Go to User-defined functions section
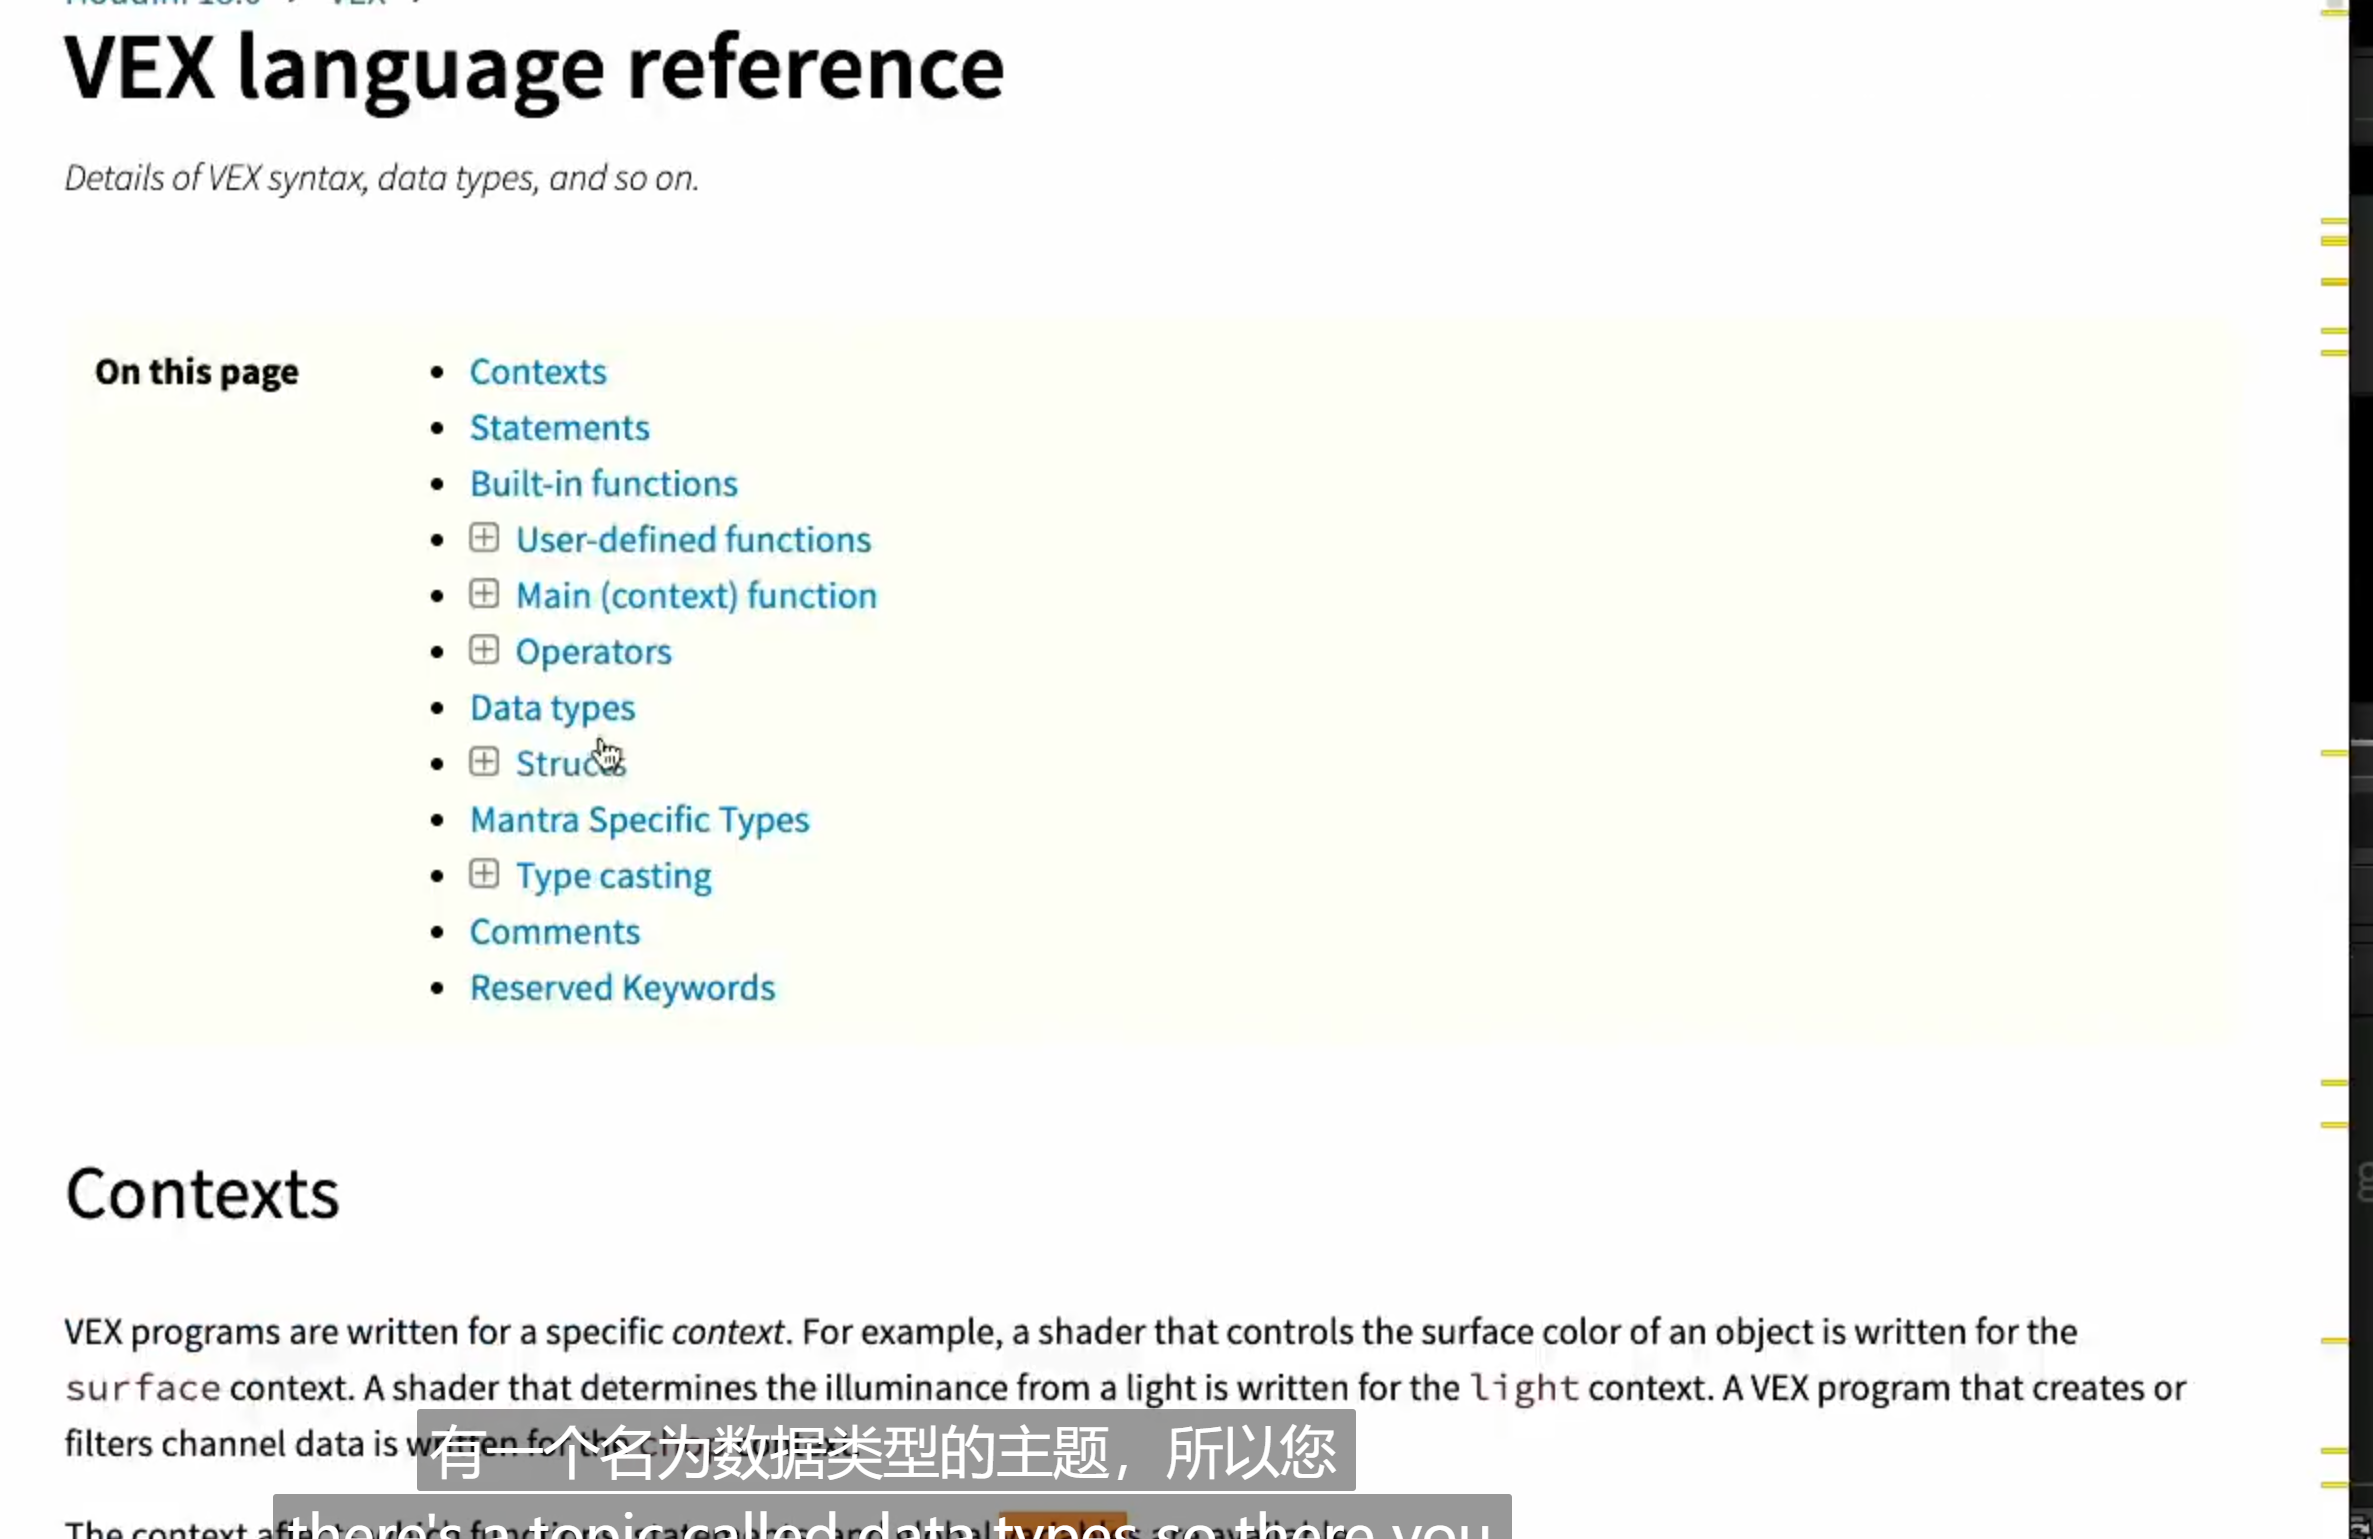This screenshot has width=2373, height=1539. click(693, 540)
